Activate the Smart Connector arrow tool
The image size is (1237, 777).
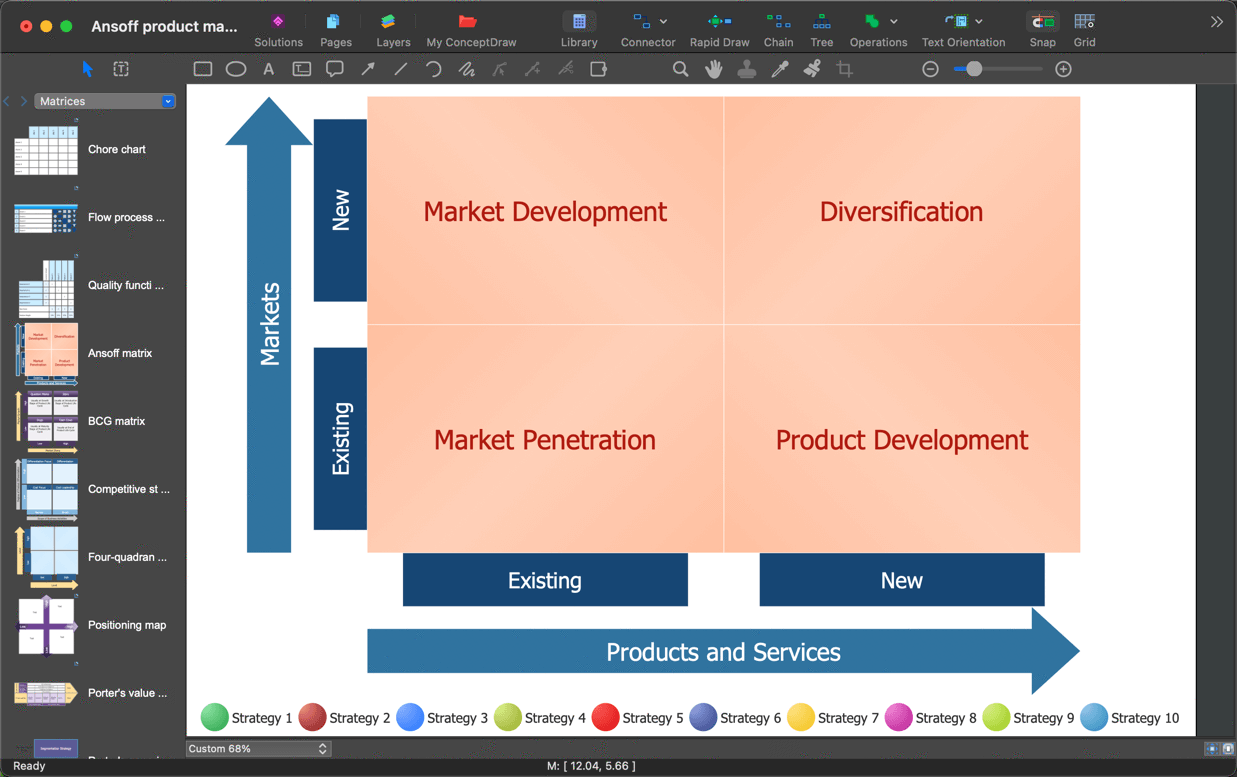[x=367, y=68]
